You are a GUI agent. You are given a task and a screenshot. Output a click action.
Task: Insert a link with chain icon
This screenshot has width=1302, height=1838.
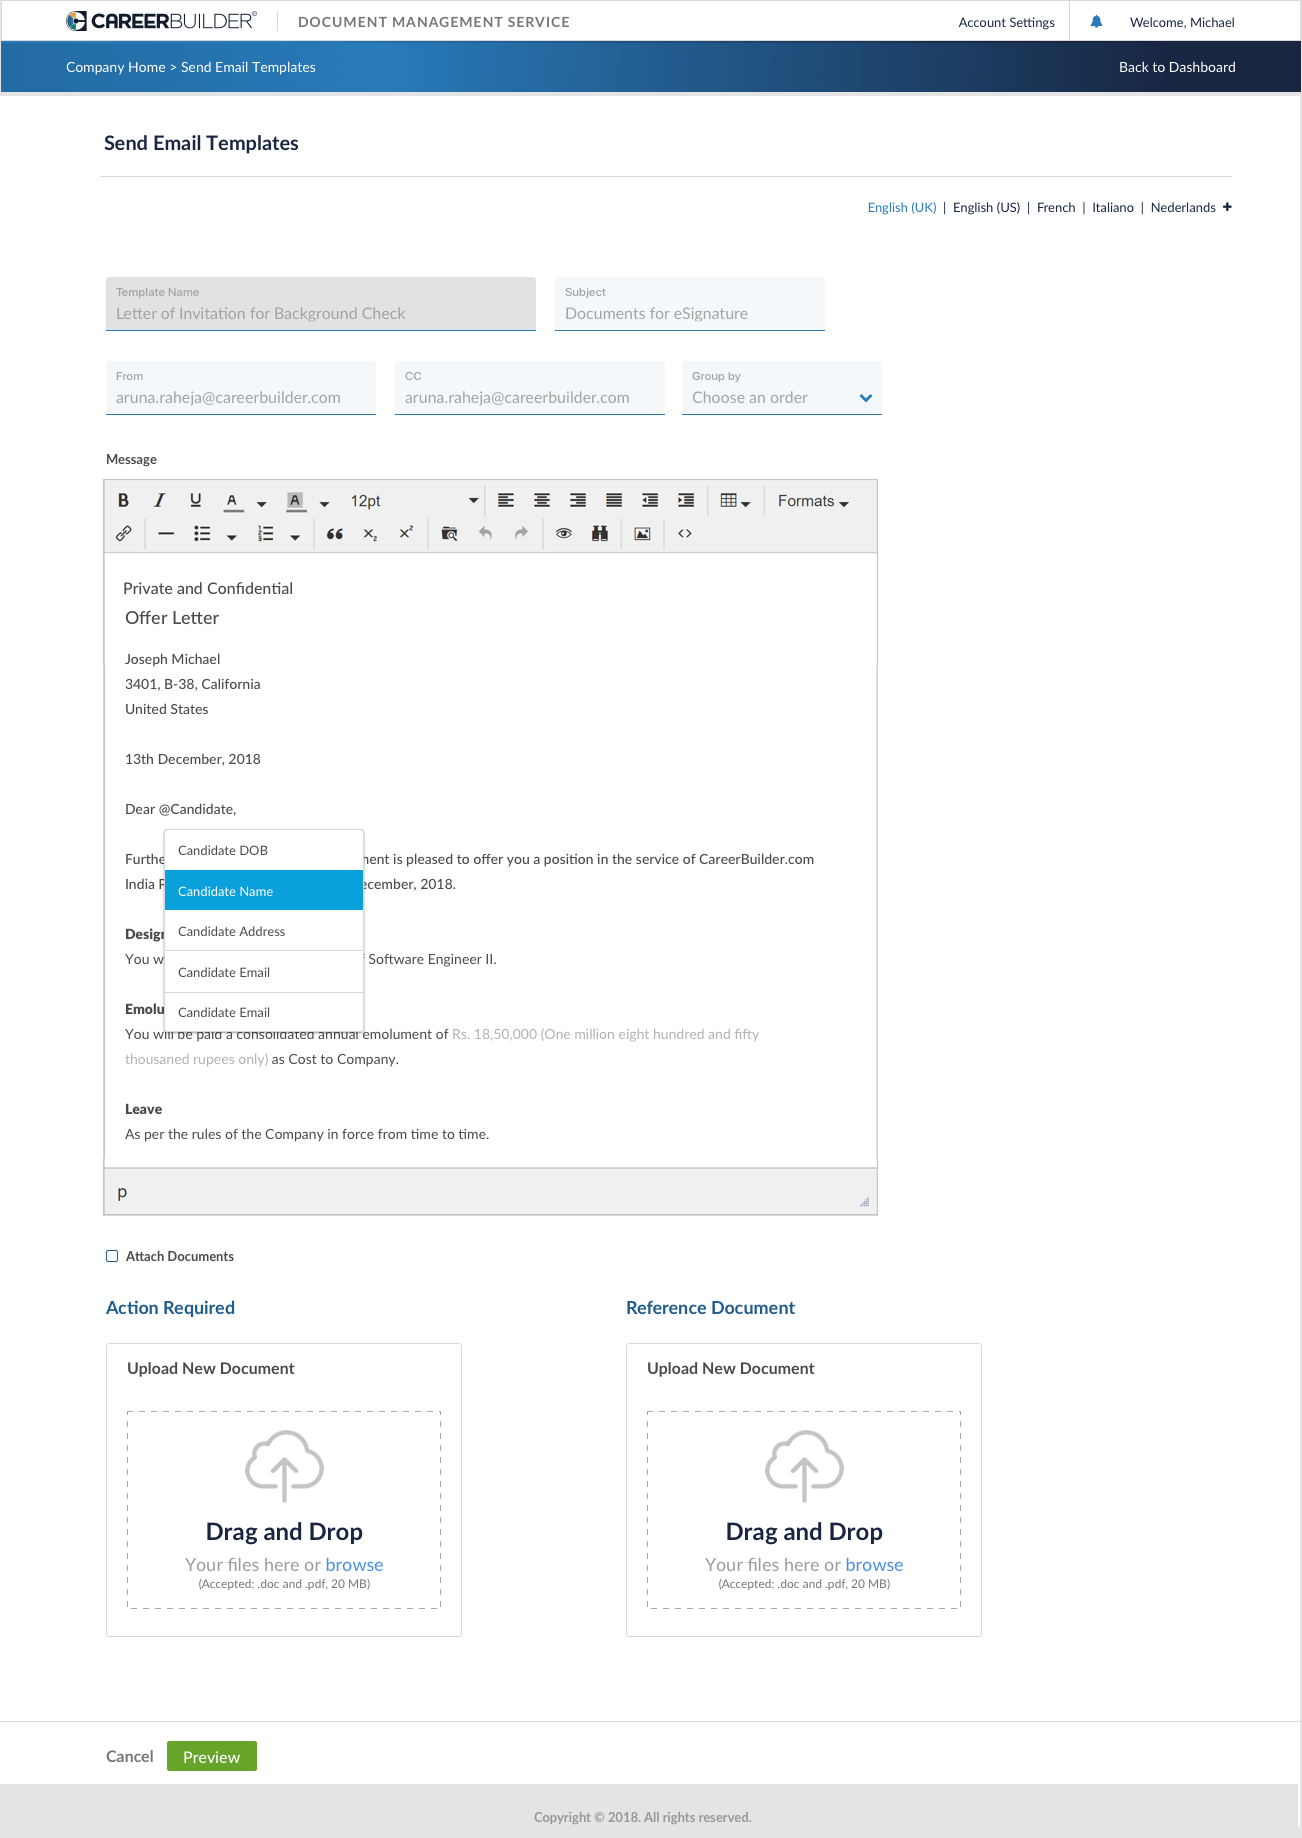click(x=124, y=533)
